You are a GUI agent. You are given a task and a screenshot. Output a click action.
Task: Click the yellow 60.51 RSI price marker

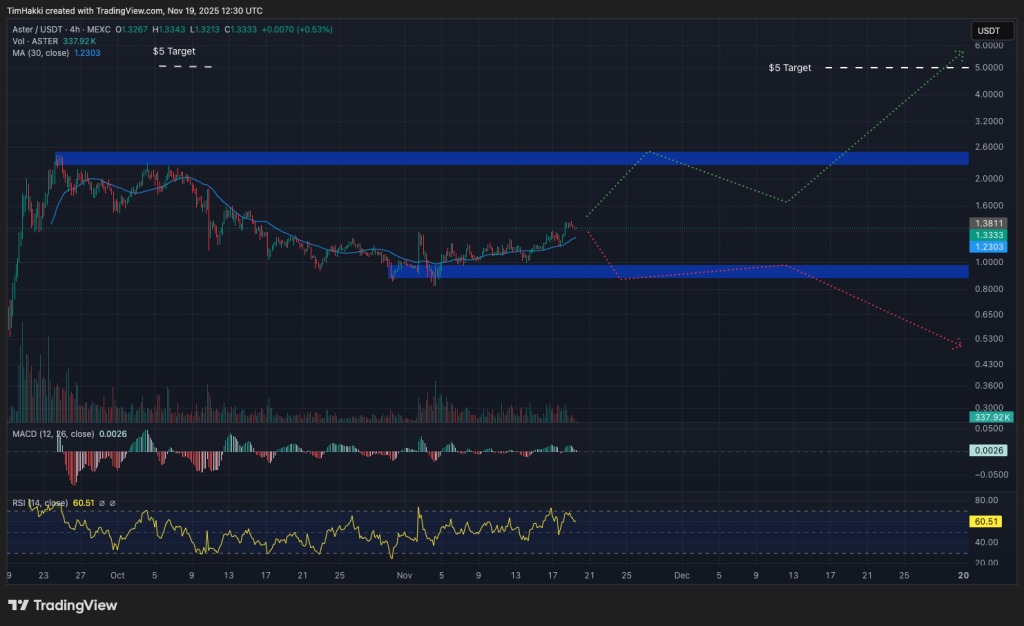pyautogui.click(x=985, y=521)
